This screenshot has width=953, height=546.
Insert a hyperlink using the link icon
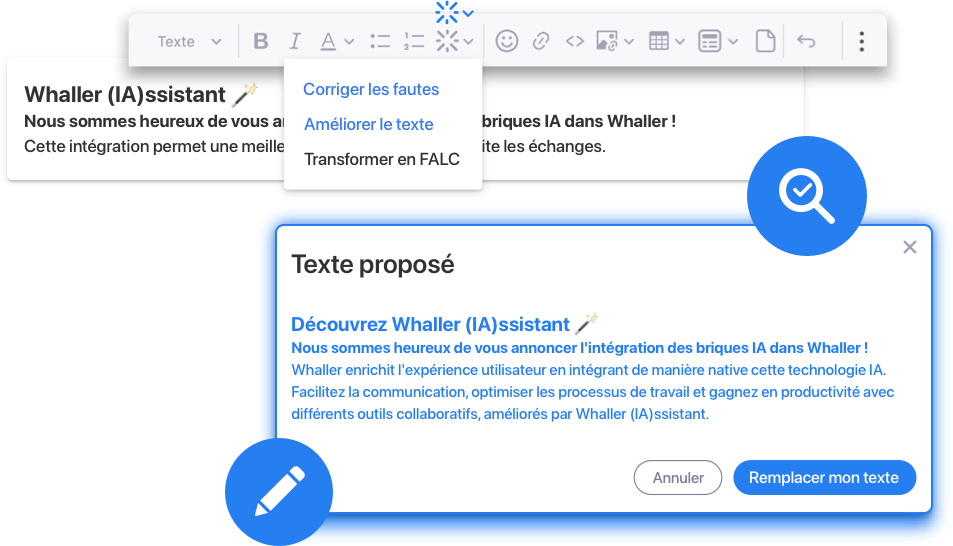pyautogui.click(x=541, y=41)
